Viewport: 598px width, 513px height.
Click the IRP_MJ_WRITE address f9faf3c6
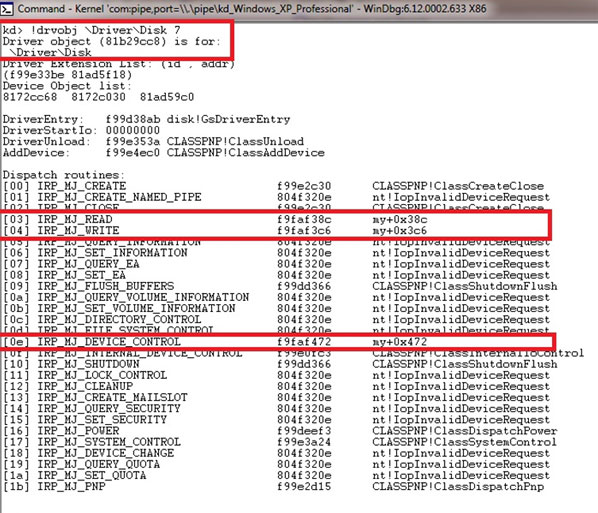(304, 231)
